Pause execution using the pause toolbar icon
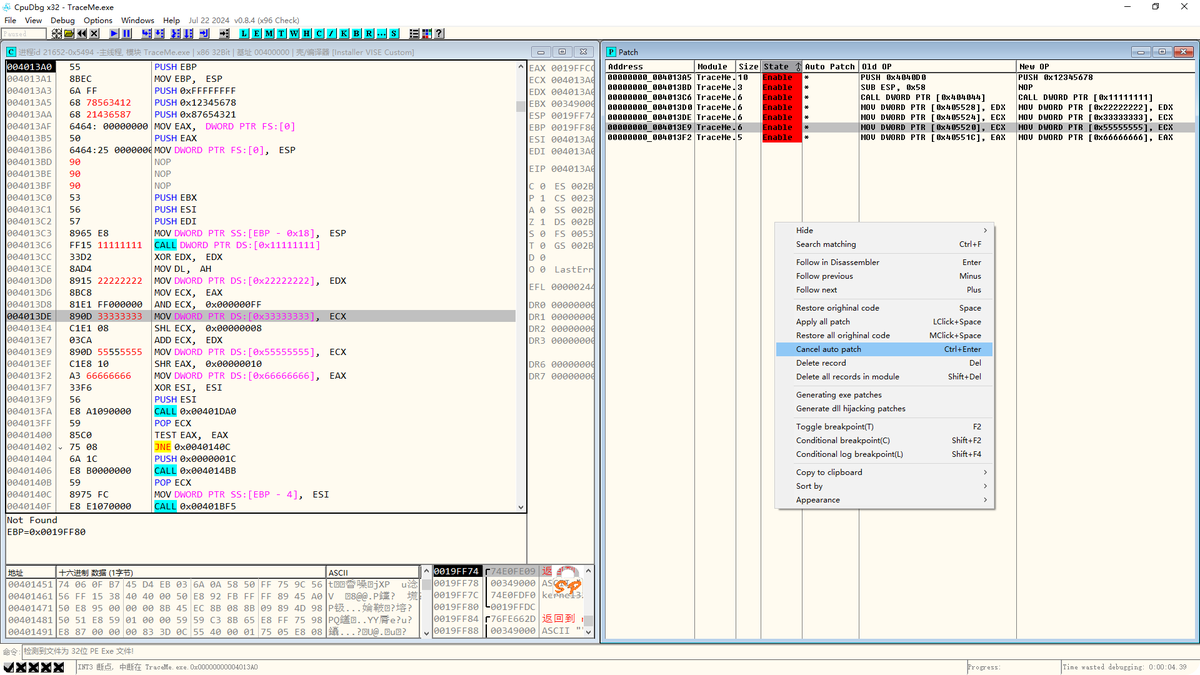1200x675 pixels. coord(127,33)
